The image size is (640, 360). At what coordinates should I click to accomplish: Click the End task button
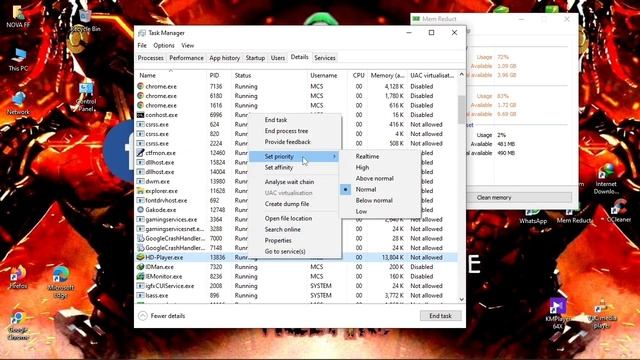coord(440,316)
